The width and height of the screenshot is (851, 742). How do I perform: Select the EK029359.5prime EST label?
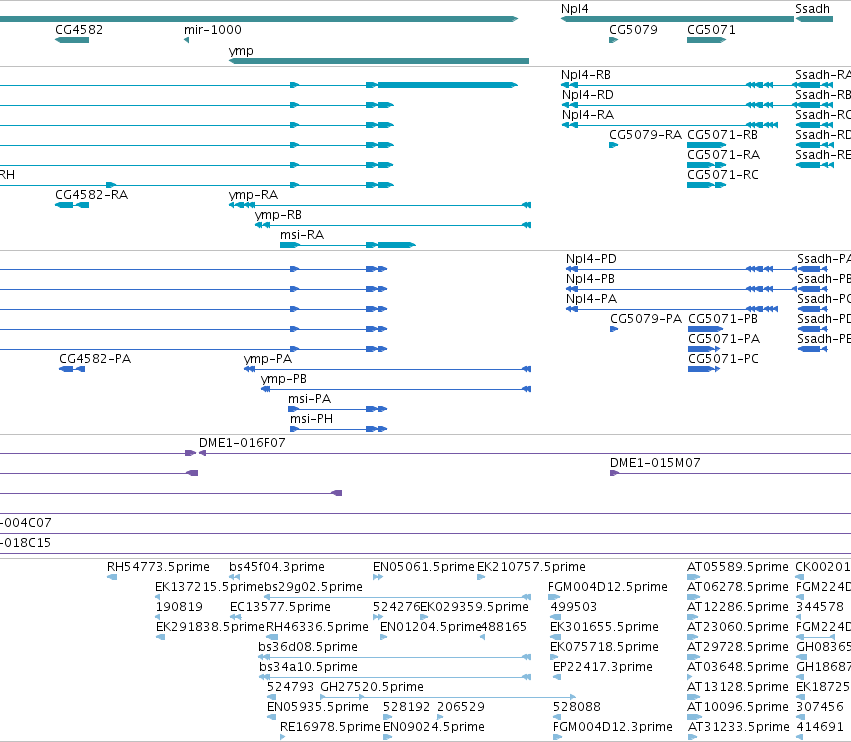point(474,607)
